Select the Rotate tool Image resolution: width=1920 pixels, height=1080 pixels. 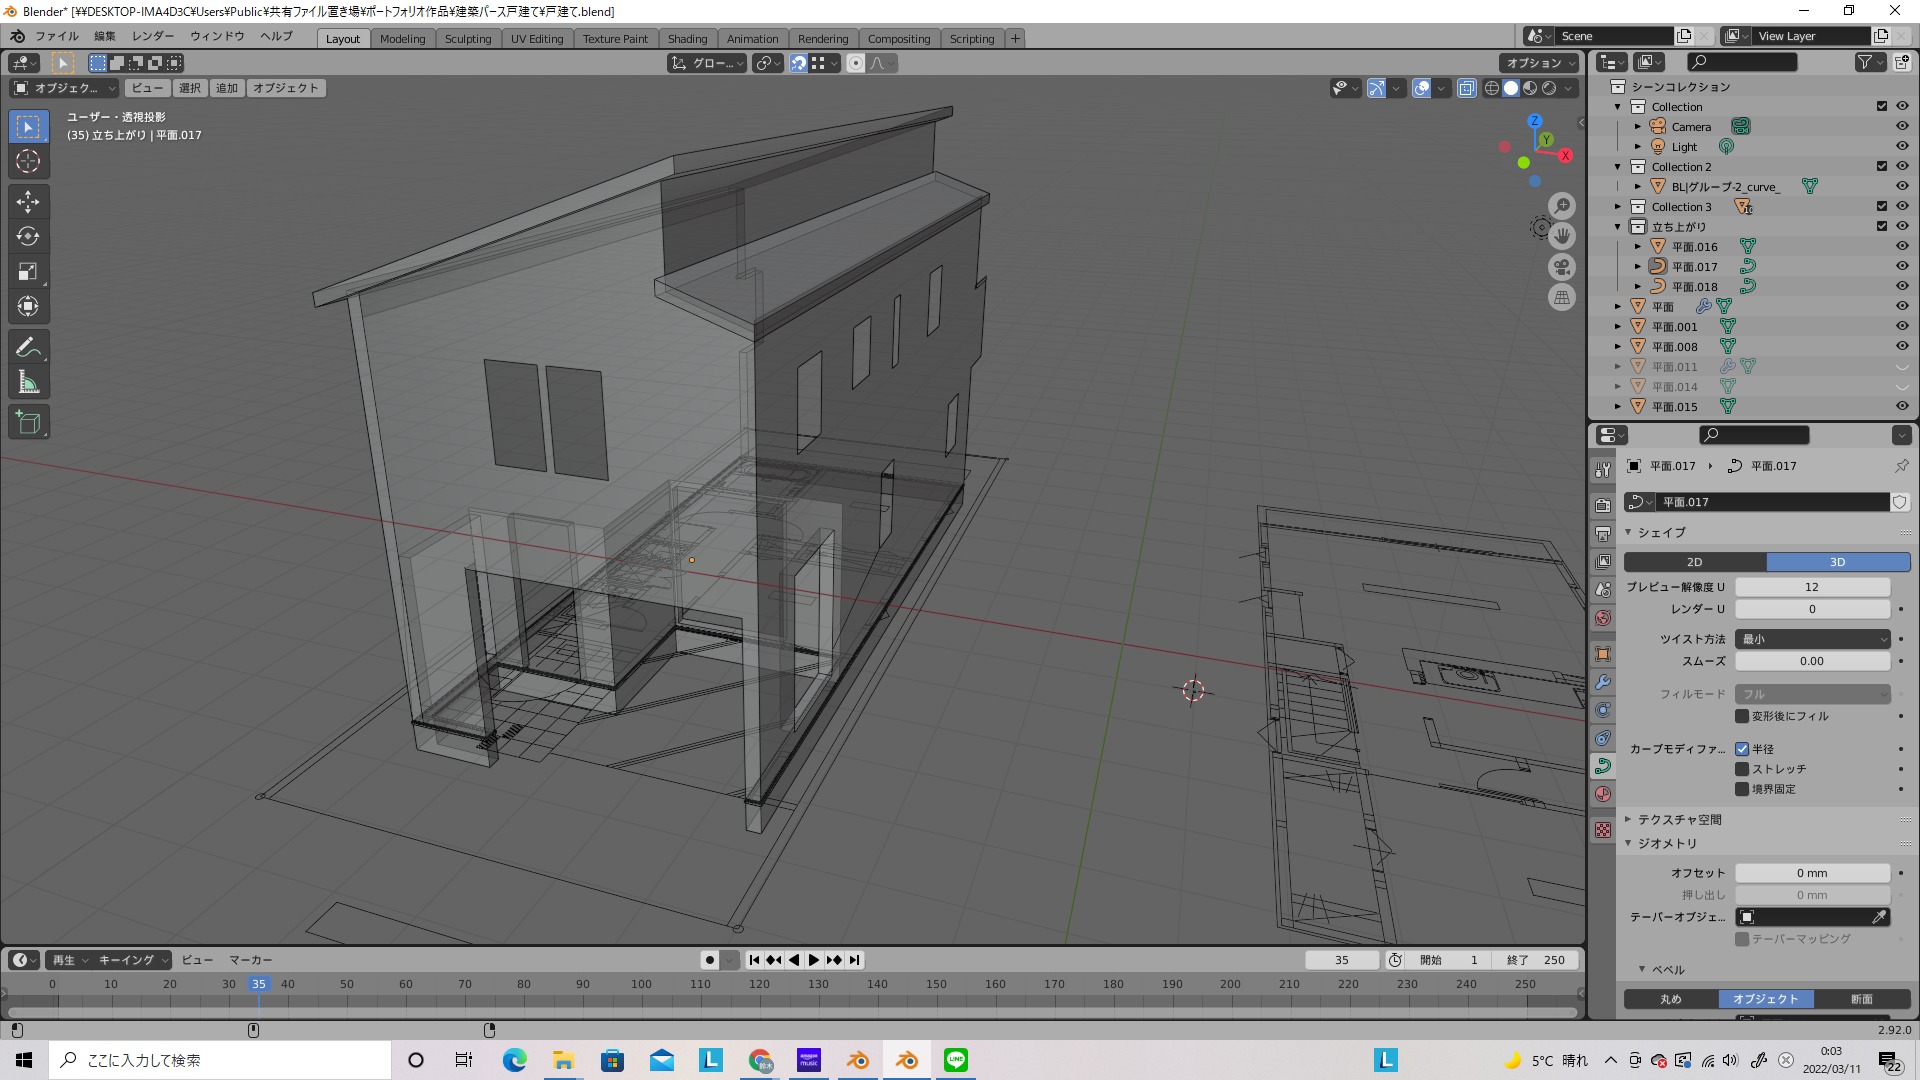[28, 237]
